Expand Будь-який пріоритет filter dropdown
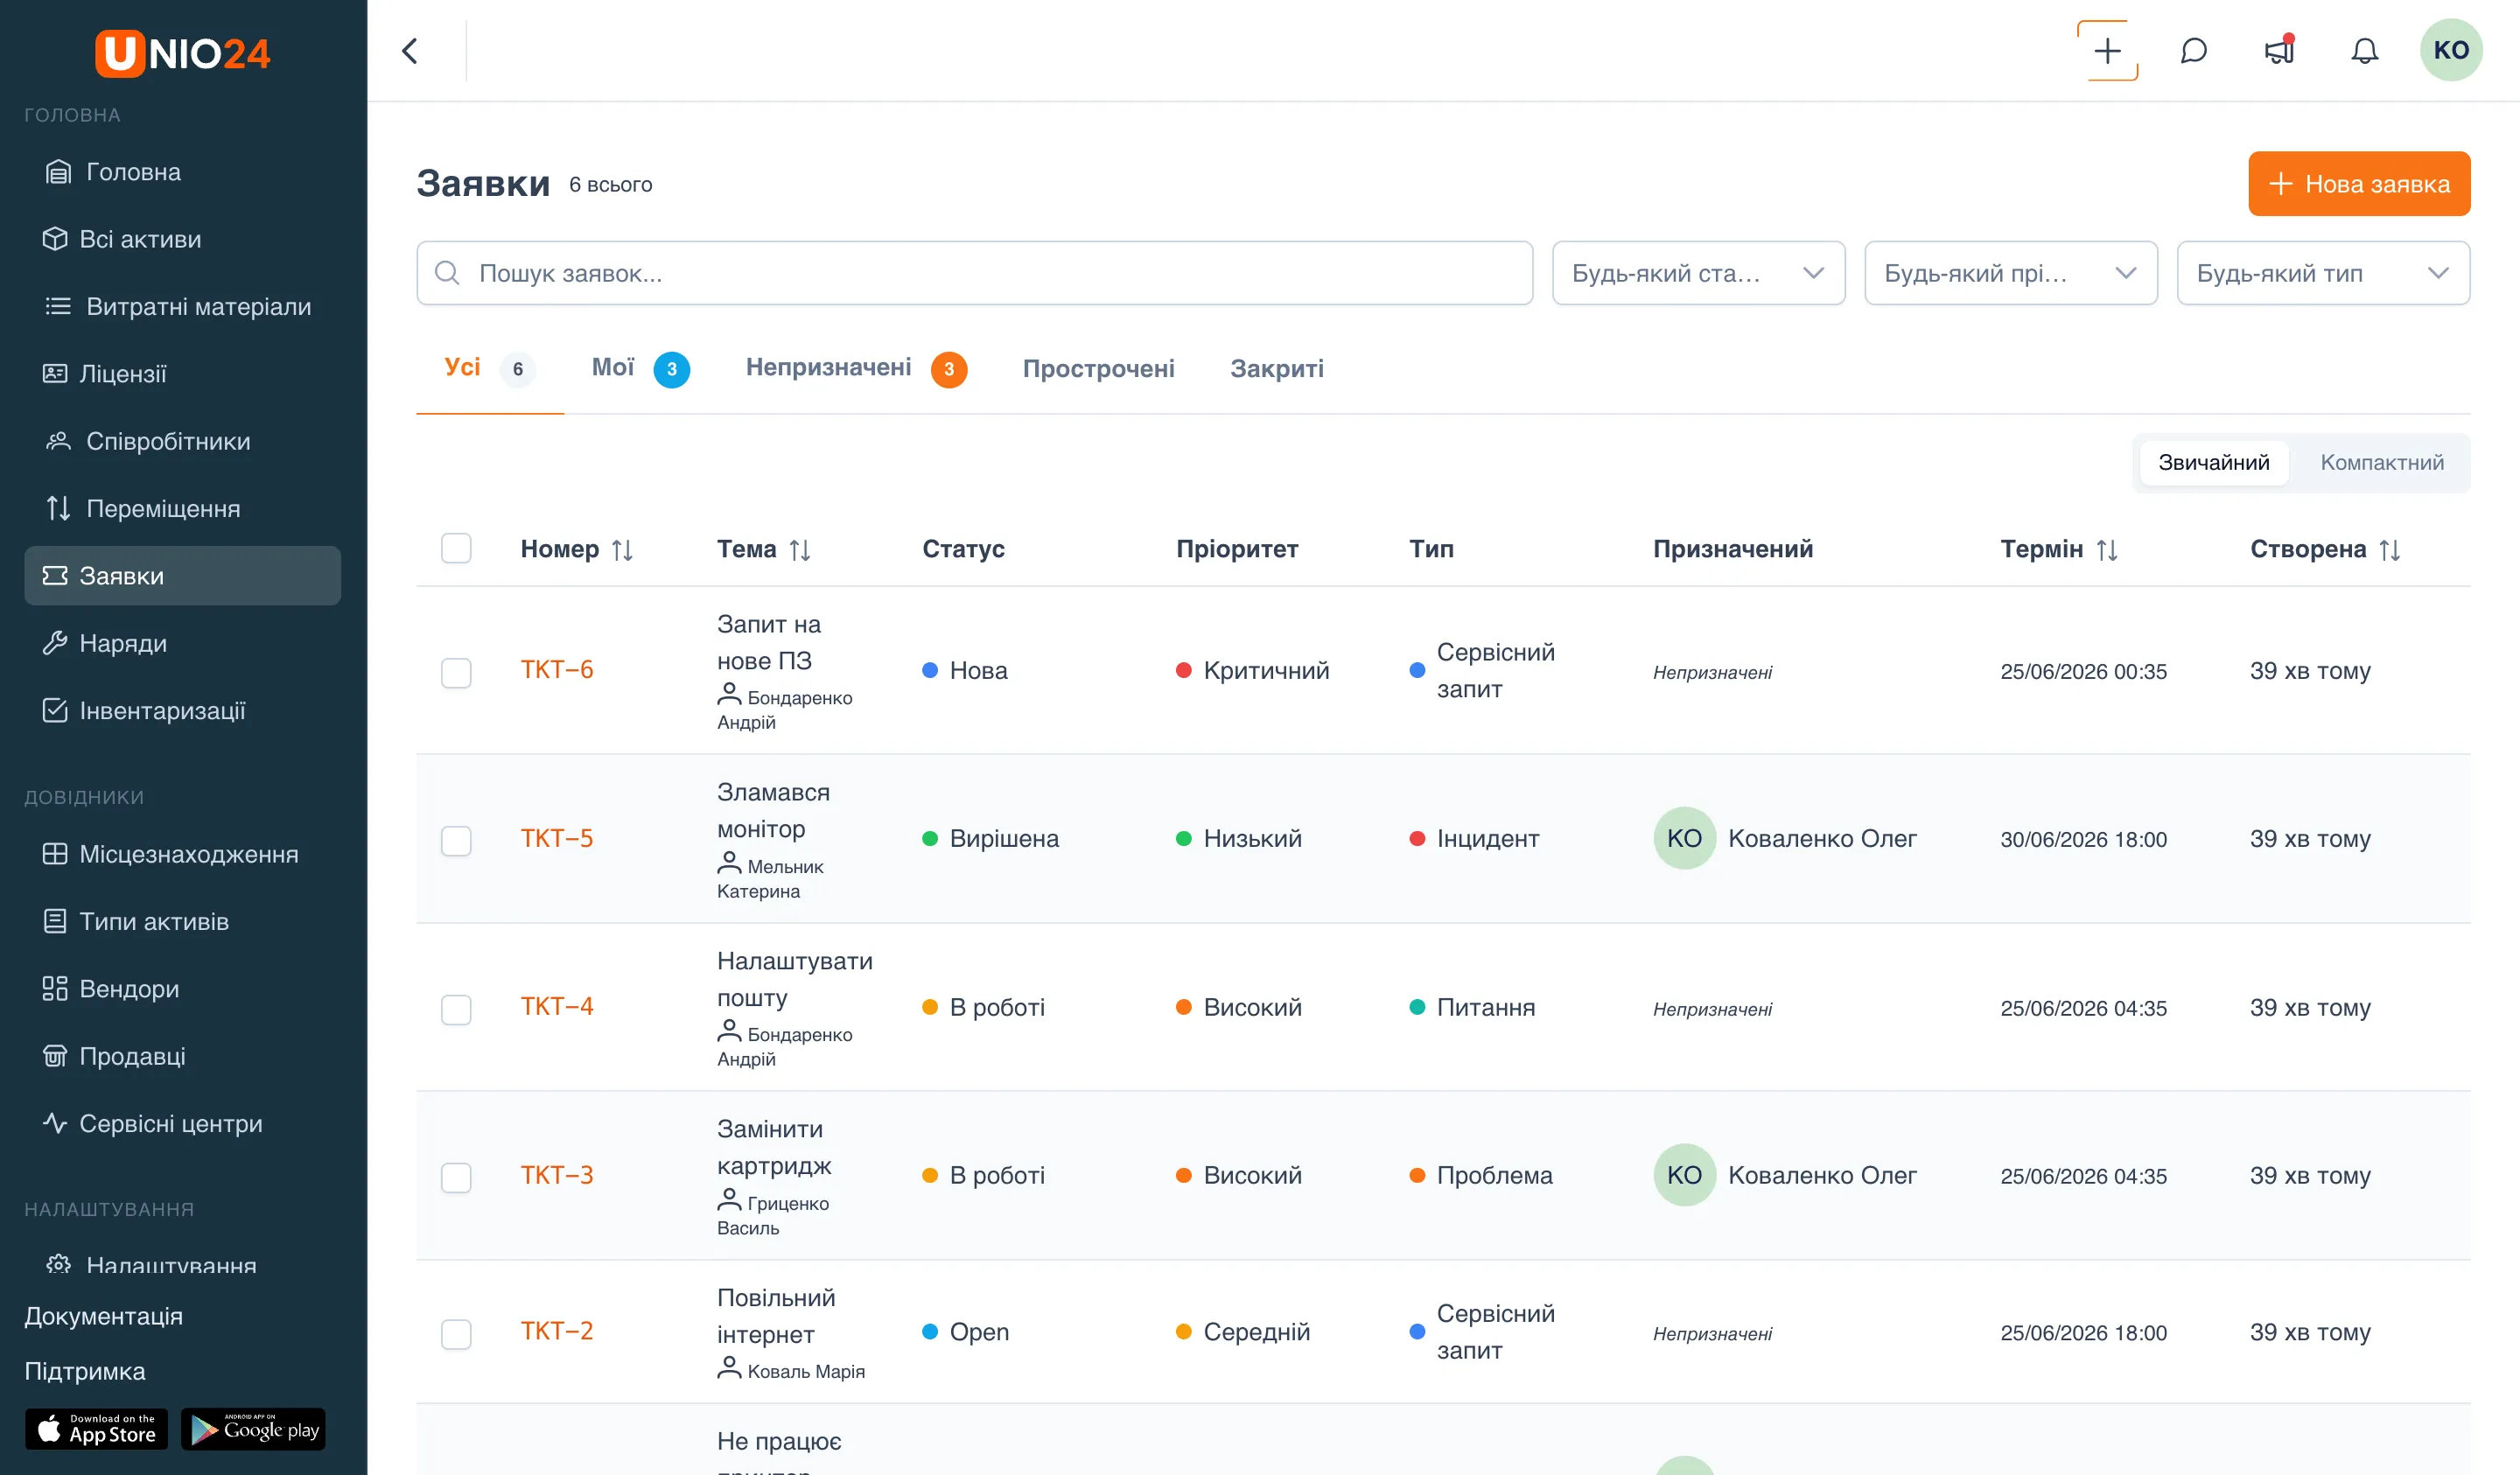The image size is (2520, 1475). [x=2010, y=273]
